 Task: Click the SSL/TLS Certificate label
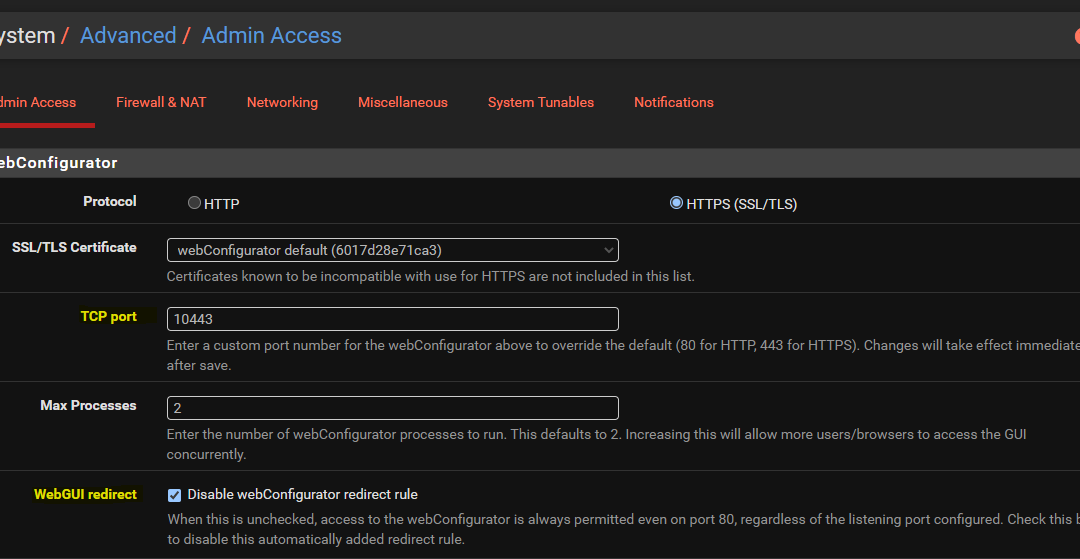(x=74, y=247)
